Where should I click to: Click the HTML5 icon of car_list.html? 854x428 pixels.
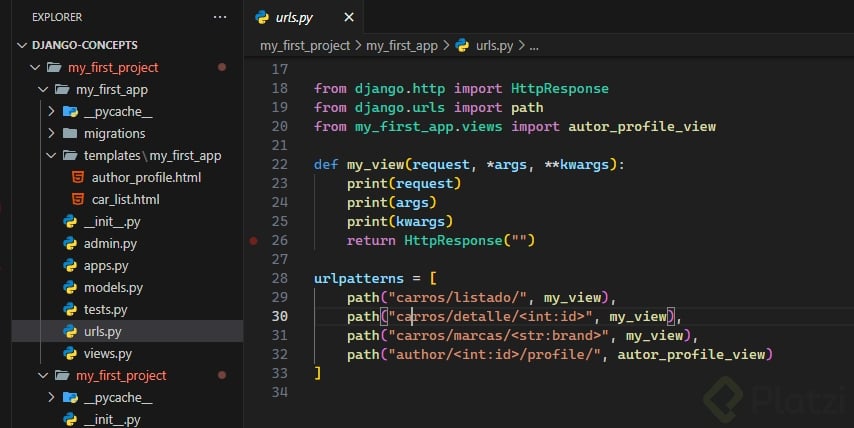coord(78,200)
